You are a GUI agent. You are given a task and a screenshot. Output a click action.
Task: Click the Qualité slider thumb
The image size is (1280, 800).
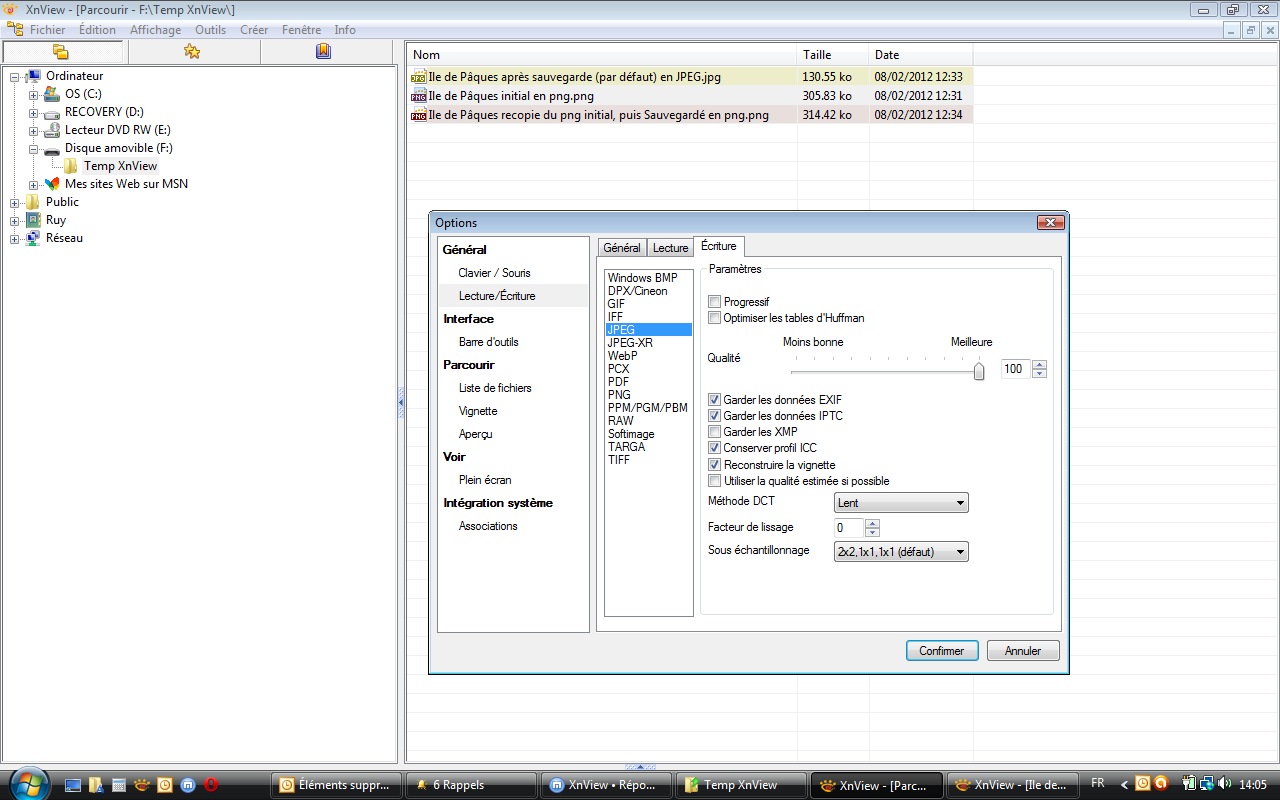979,371
